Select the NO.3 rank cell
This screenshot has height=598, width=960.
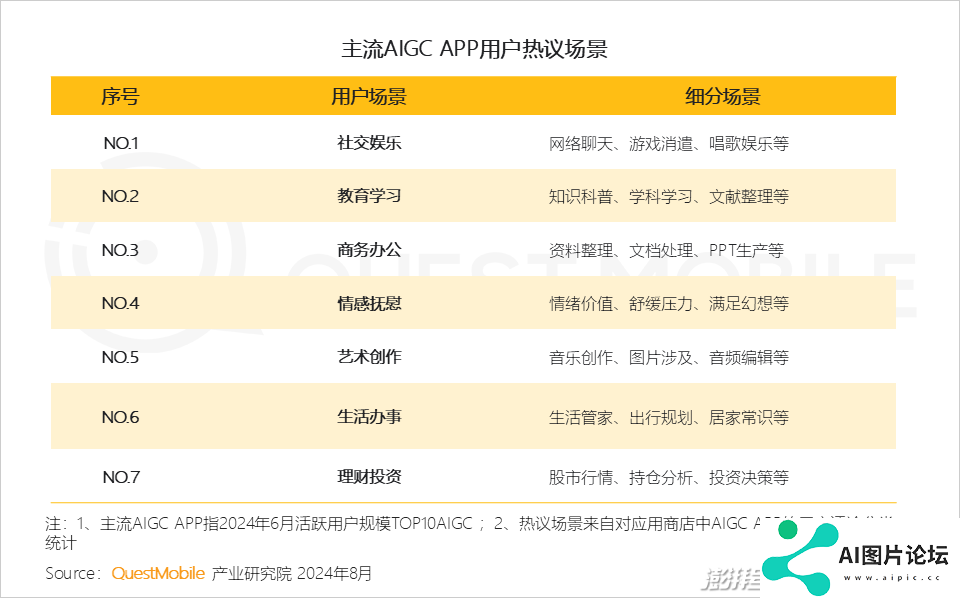tap(121, 250)
